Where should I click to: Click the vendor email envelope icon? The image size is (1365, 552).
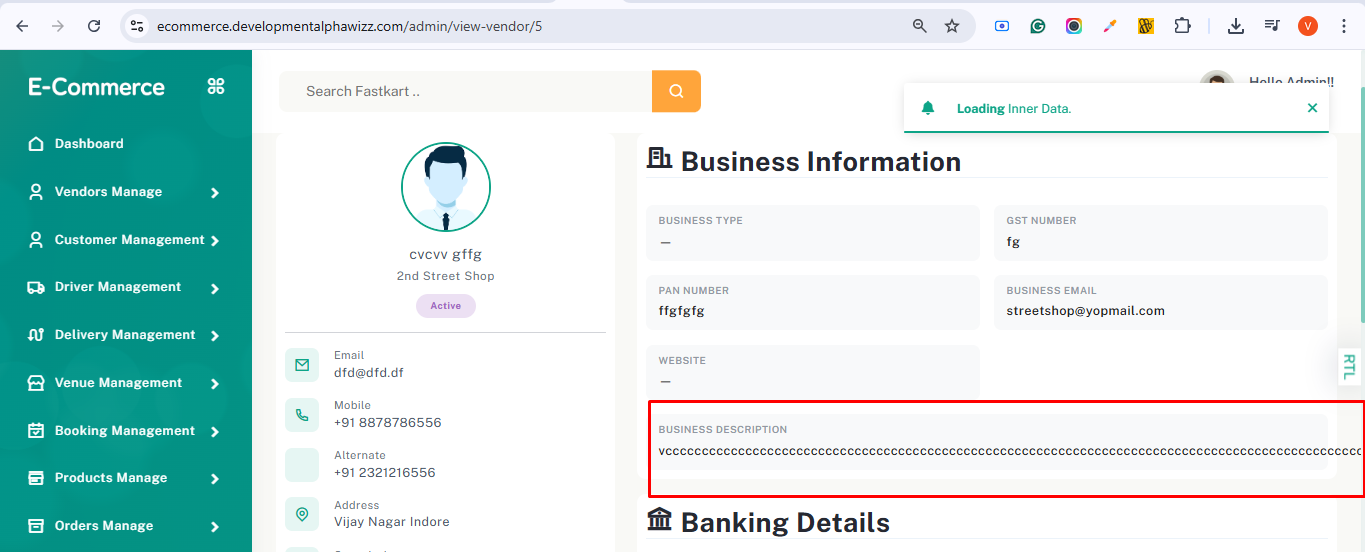point(302,366)
